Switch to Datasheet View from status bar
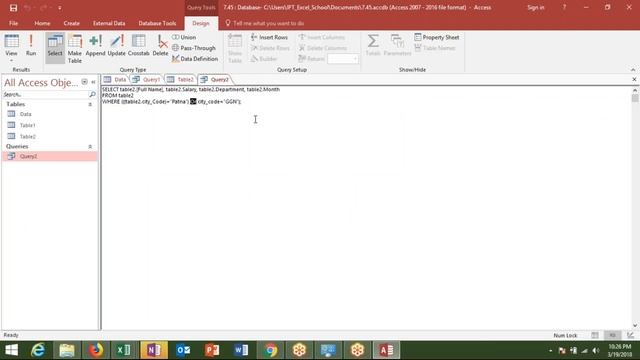640x360 pixels. [x=595, y=335]
